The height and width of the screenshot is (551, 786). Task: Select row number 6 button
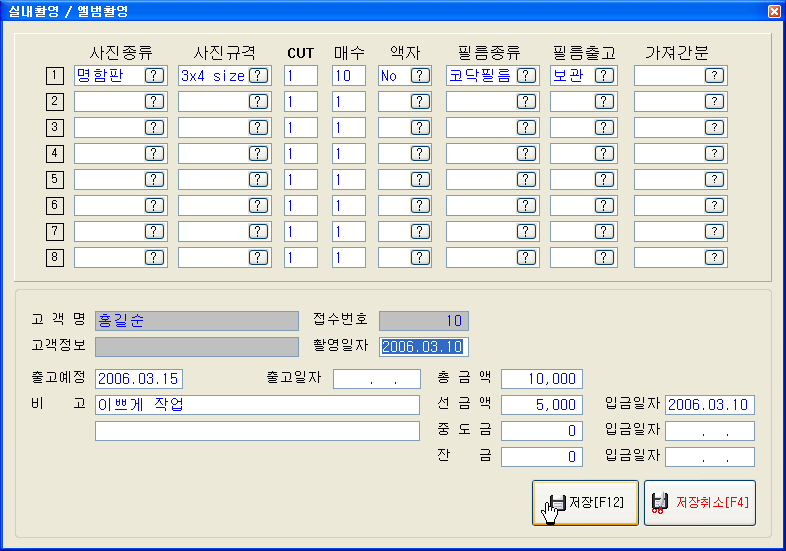coord(55,206)
